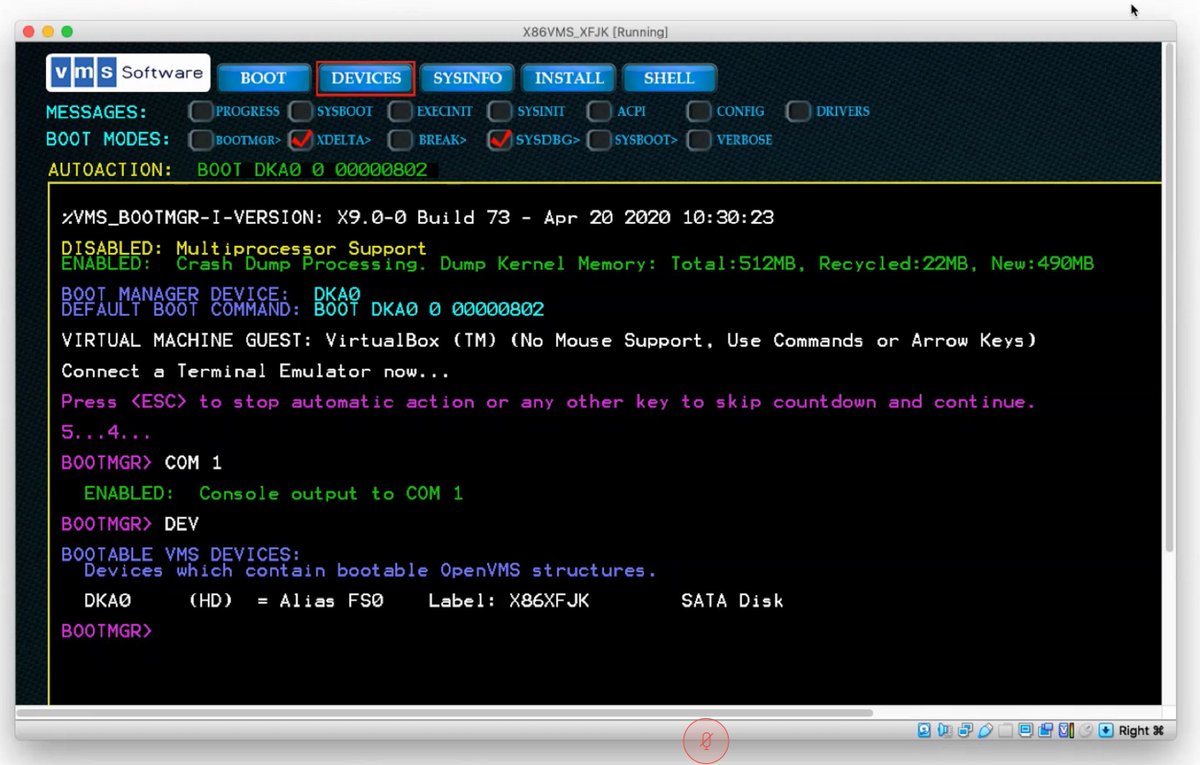Toggle the PROGRESS messages checkbox
Screen dimensions: 1200x765
(x=200, y=111)
